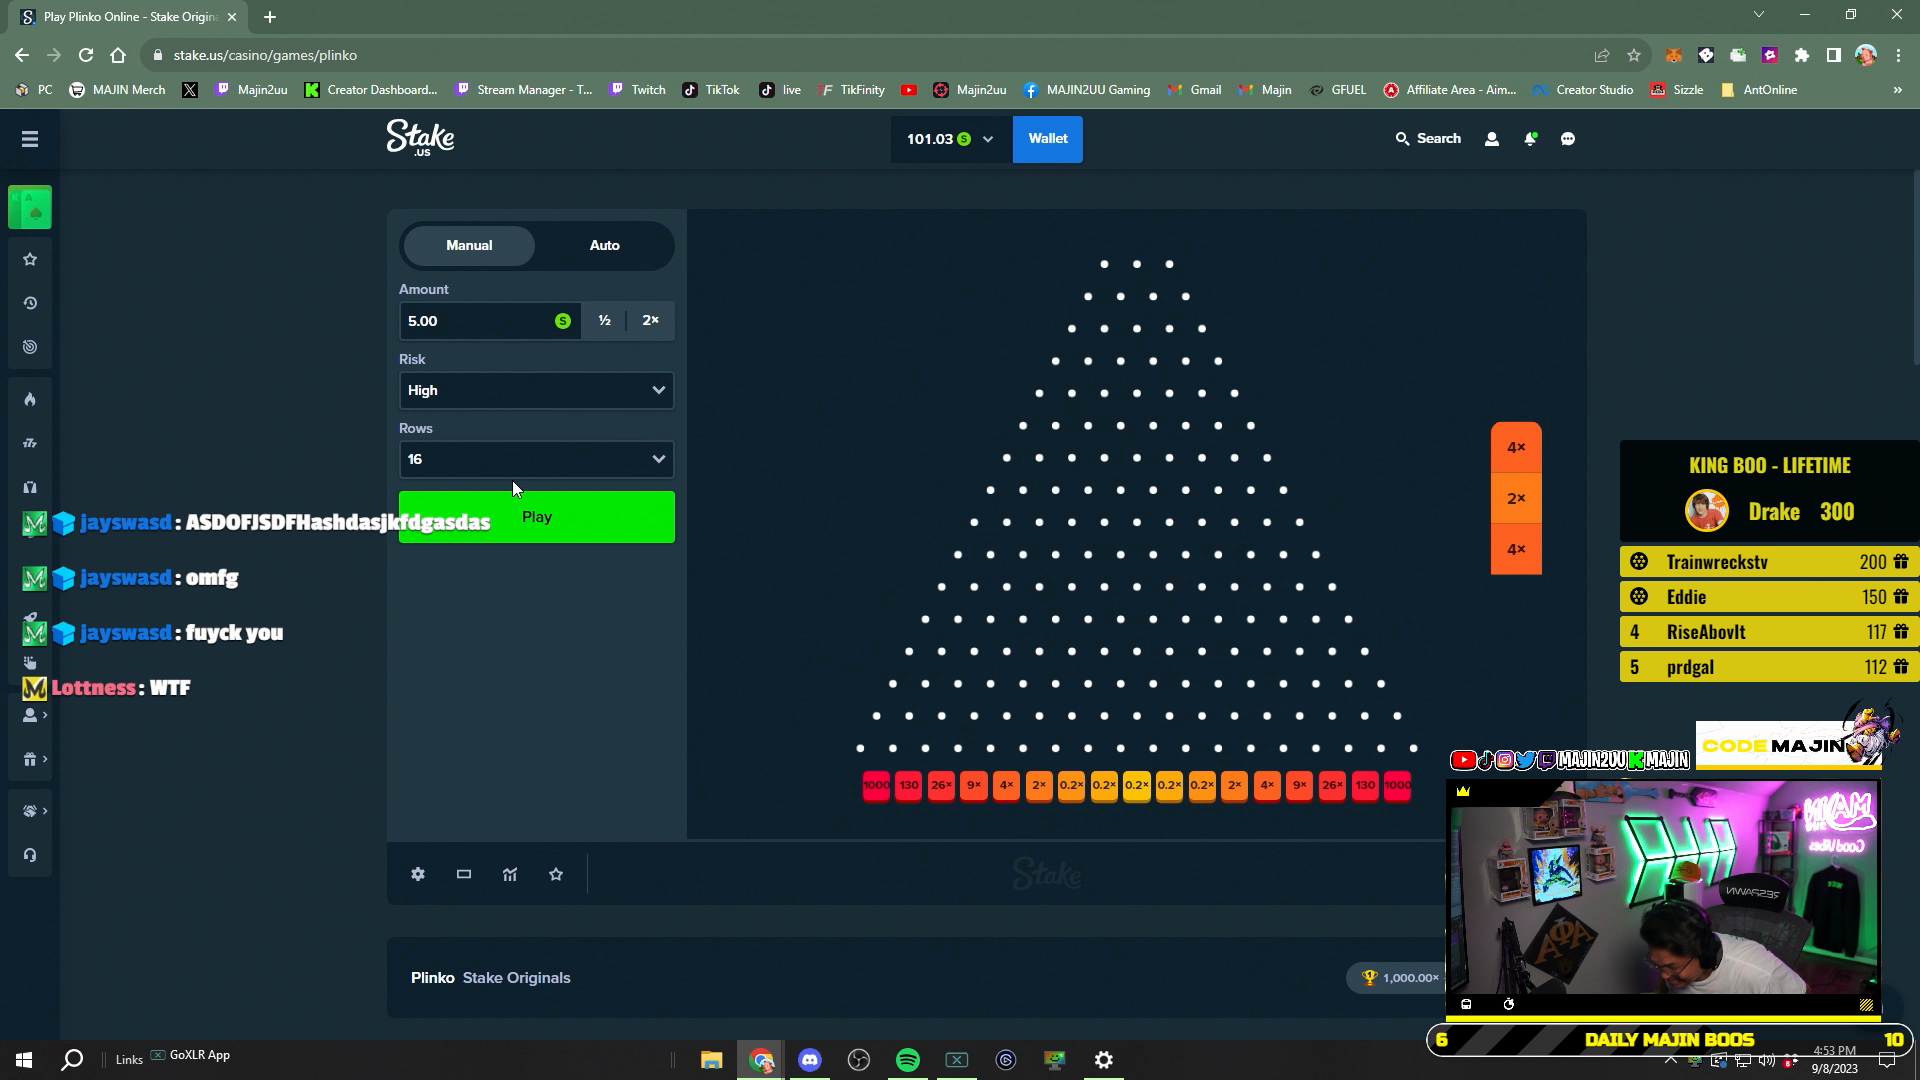Bookmark this page with star icon
Image resolution: width=1920 pixels, height=1080 pixels.
pos(1634,55)
